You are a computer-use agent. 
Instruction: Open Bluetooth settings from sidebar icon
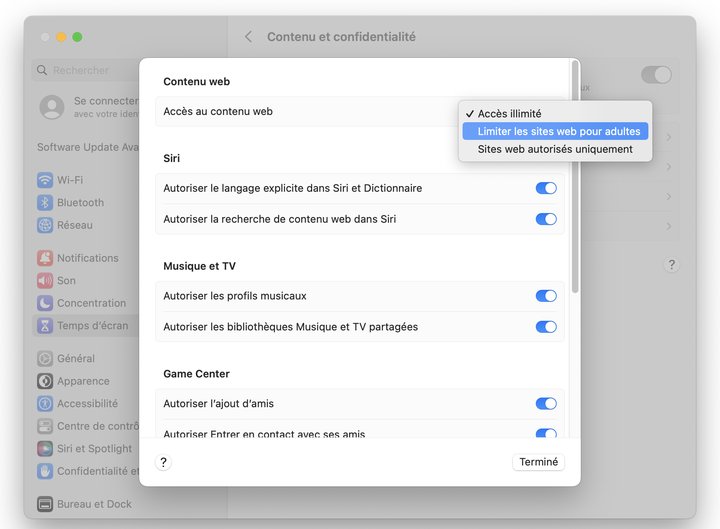(x=45, y=203)
